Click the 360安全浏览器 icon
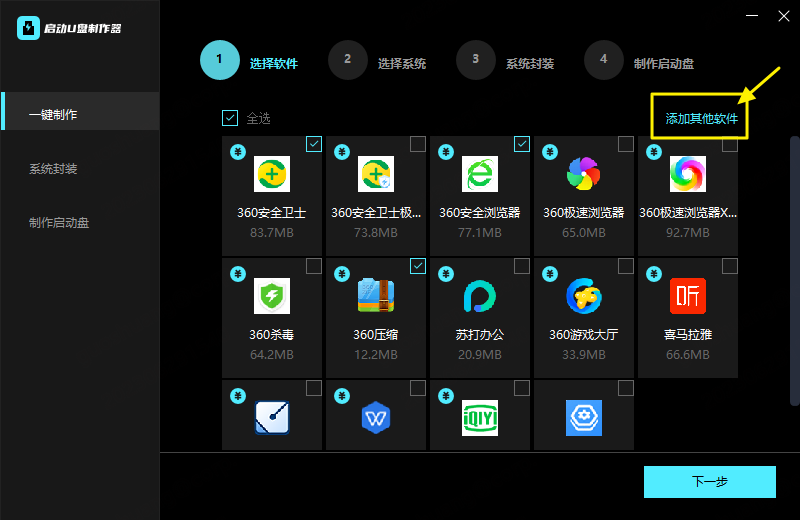The width and height of the screenshot is (800, 520). click(x=480, y=175)
